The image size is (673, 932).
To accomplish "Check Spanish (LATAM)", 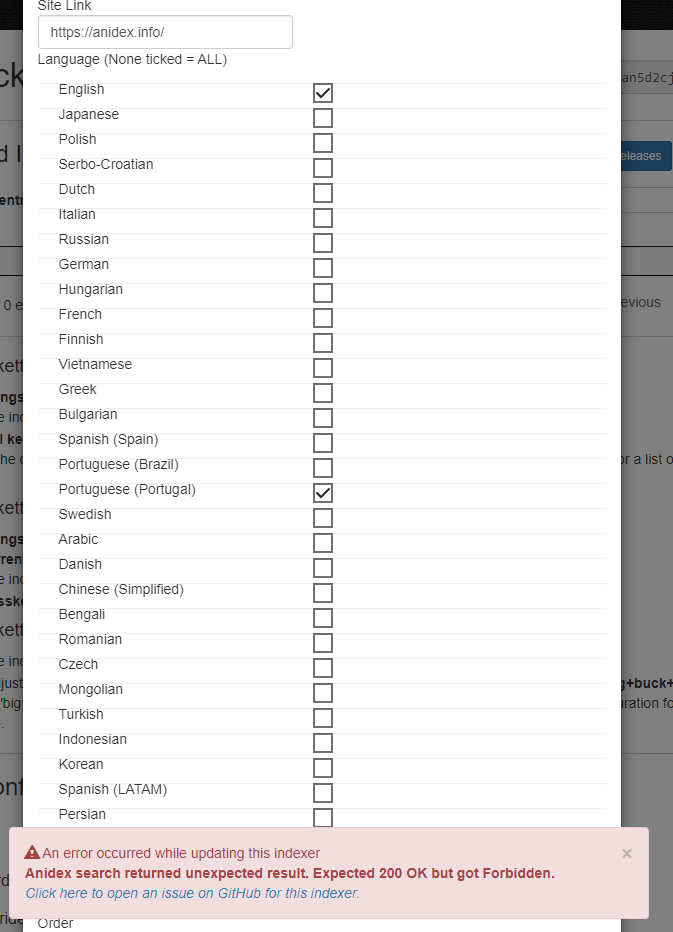I will click(322, 792).
